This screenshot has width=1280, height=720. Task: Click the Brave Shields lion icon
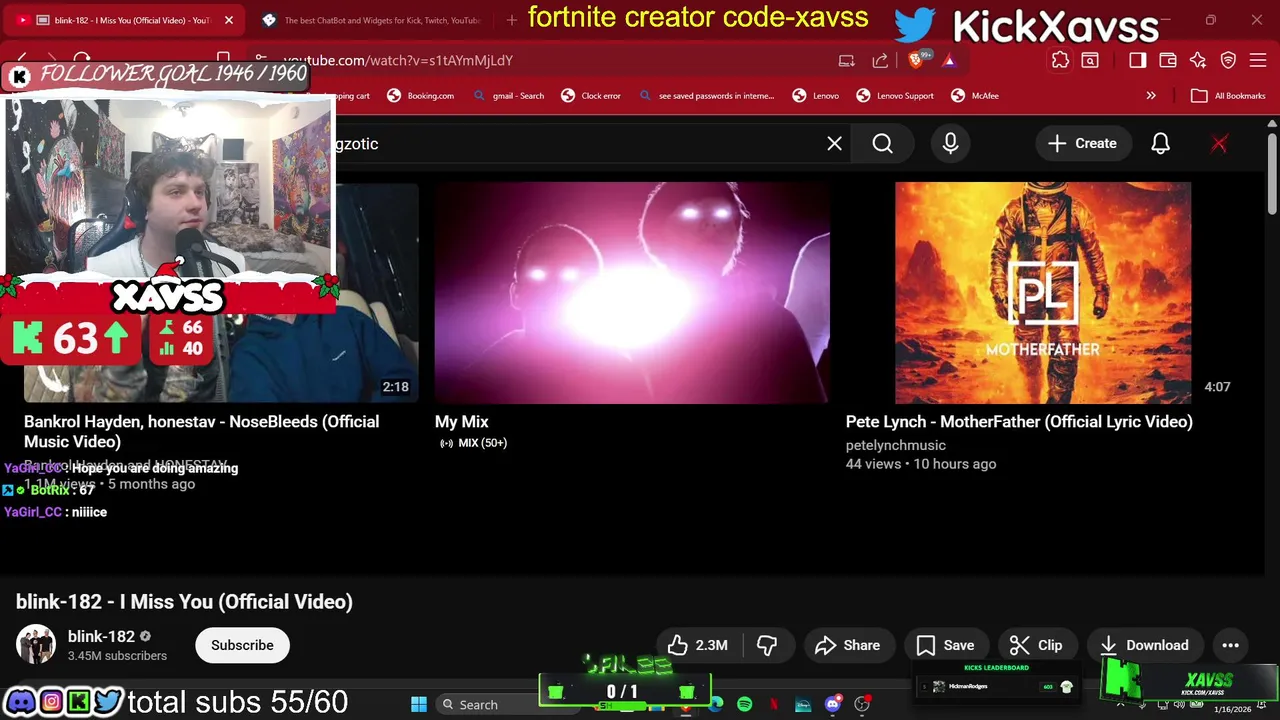pos(916,60)
